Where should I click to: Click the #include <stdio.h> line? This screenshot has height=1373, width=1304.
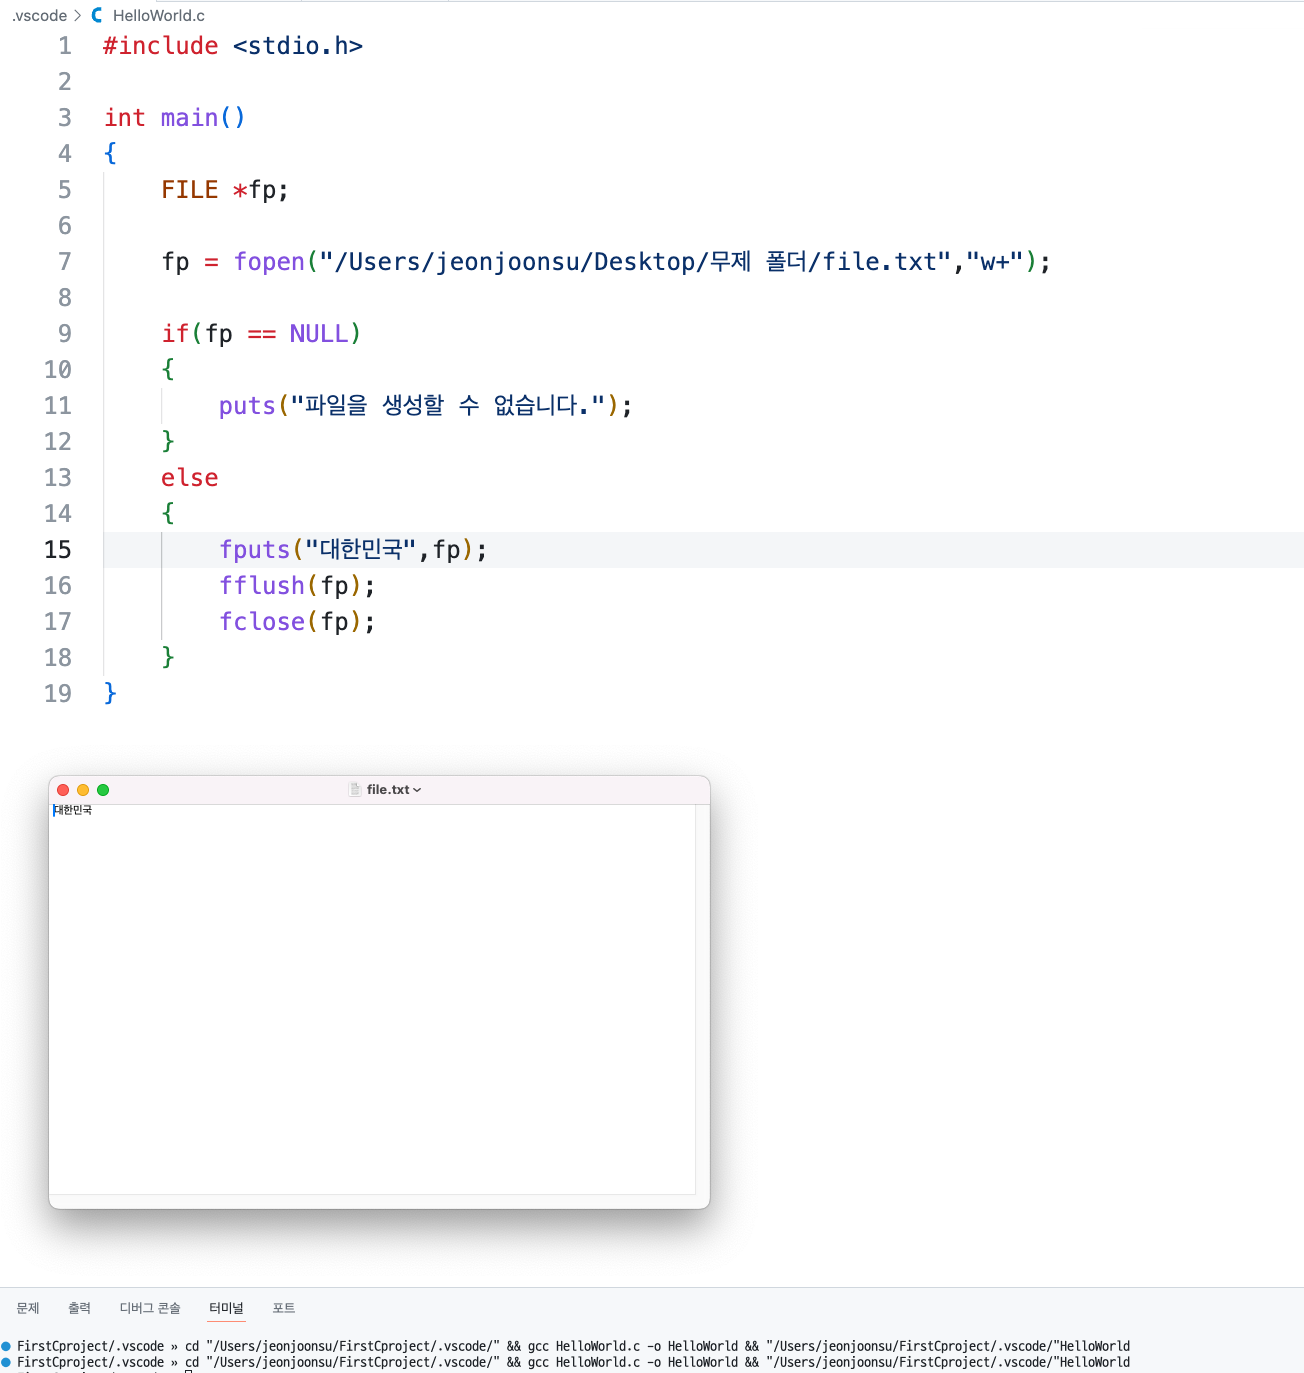coord(233,46)
